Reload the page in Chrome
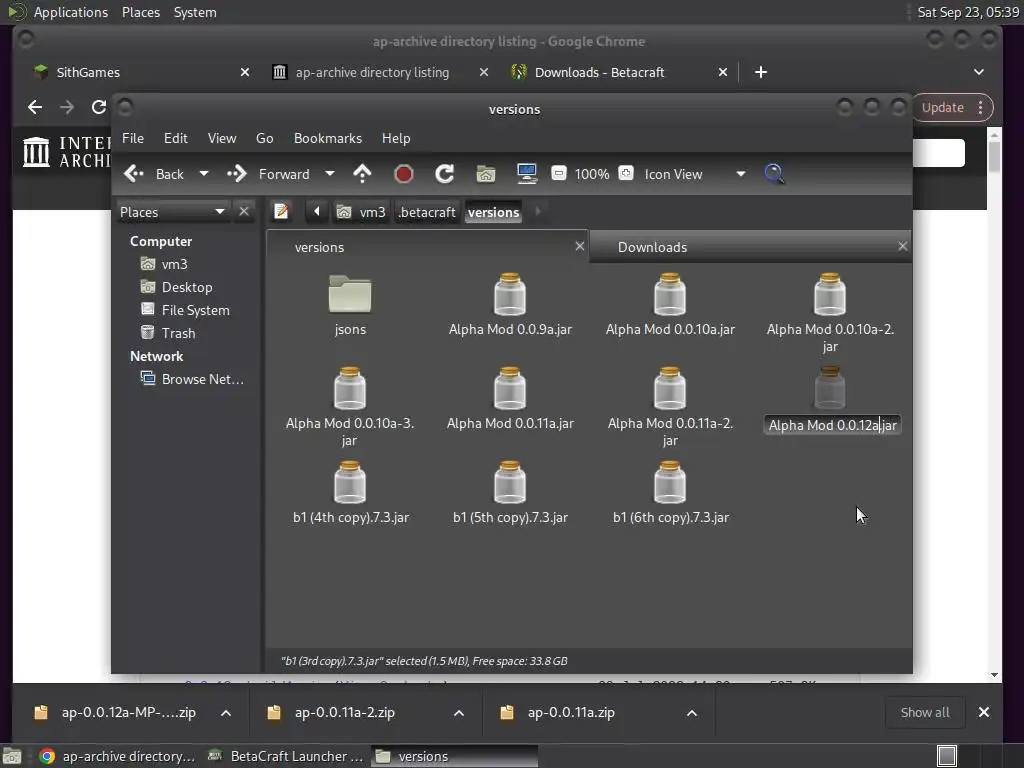The width and height of the screenshot is (1024, 768). pyautogui.click(x=99, y=107)
